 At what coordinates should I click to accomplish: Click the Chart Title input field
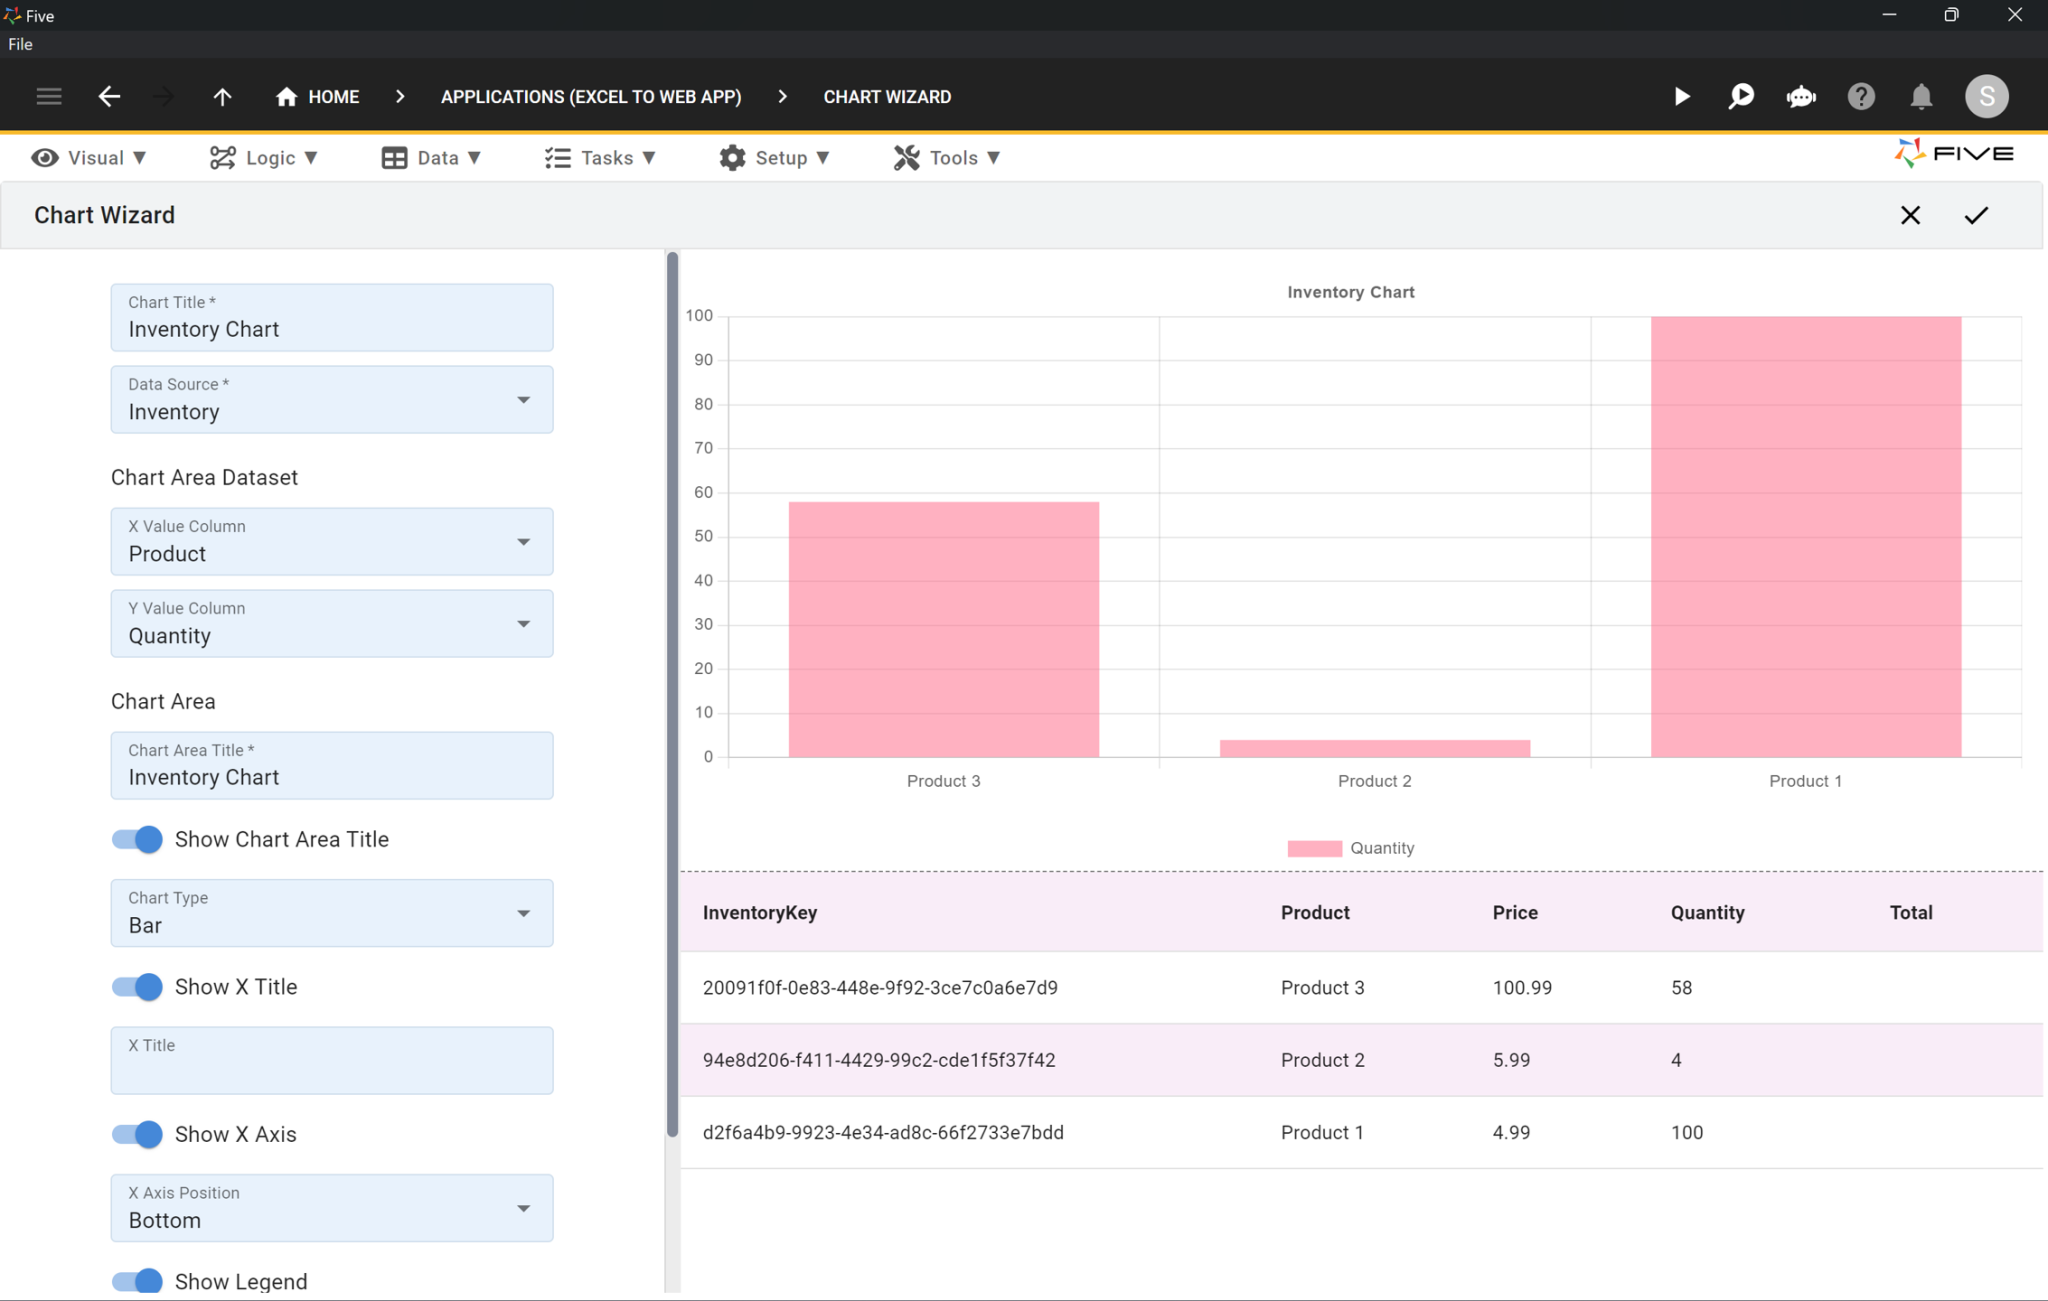332,317
